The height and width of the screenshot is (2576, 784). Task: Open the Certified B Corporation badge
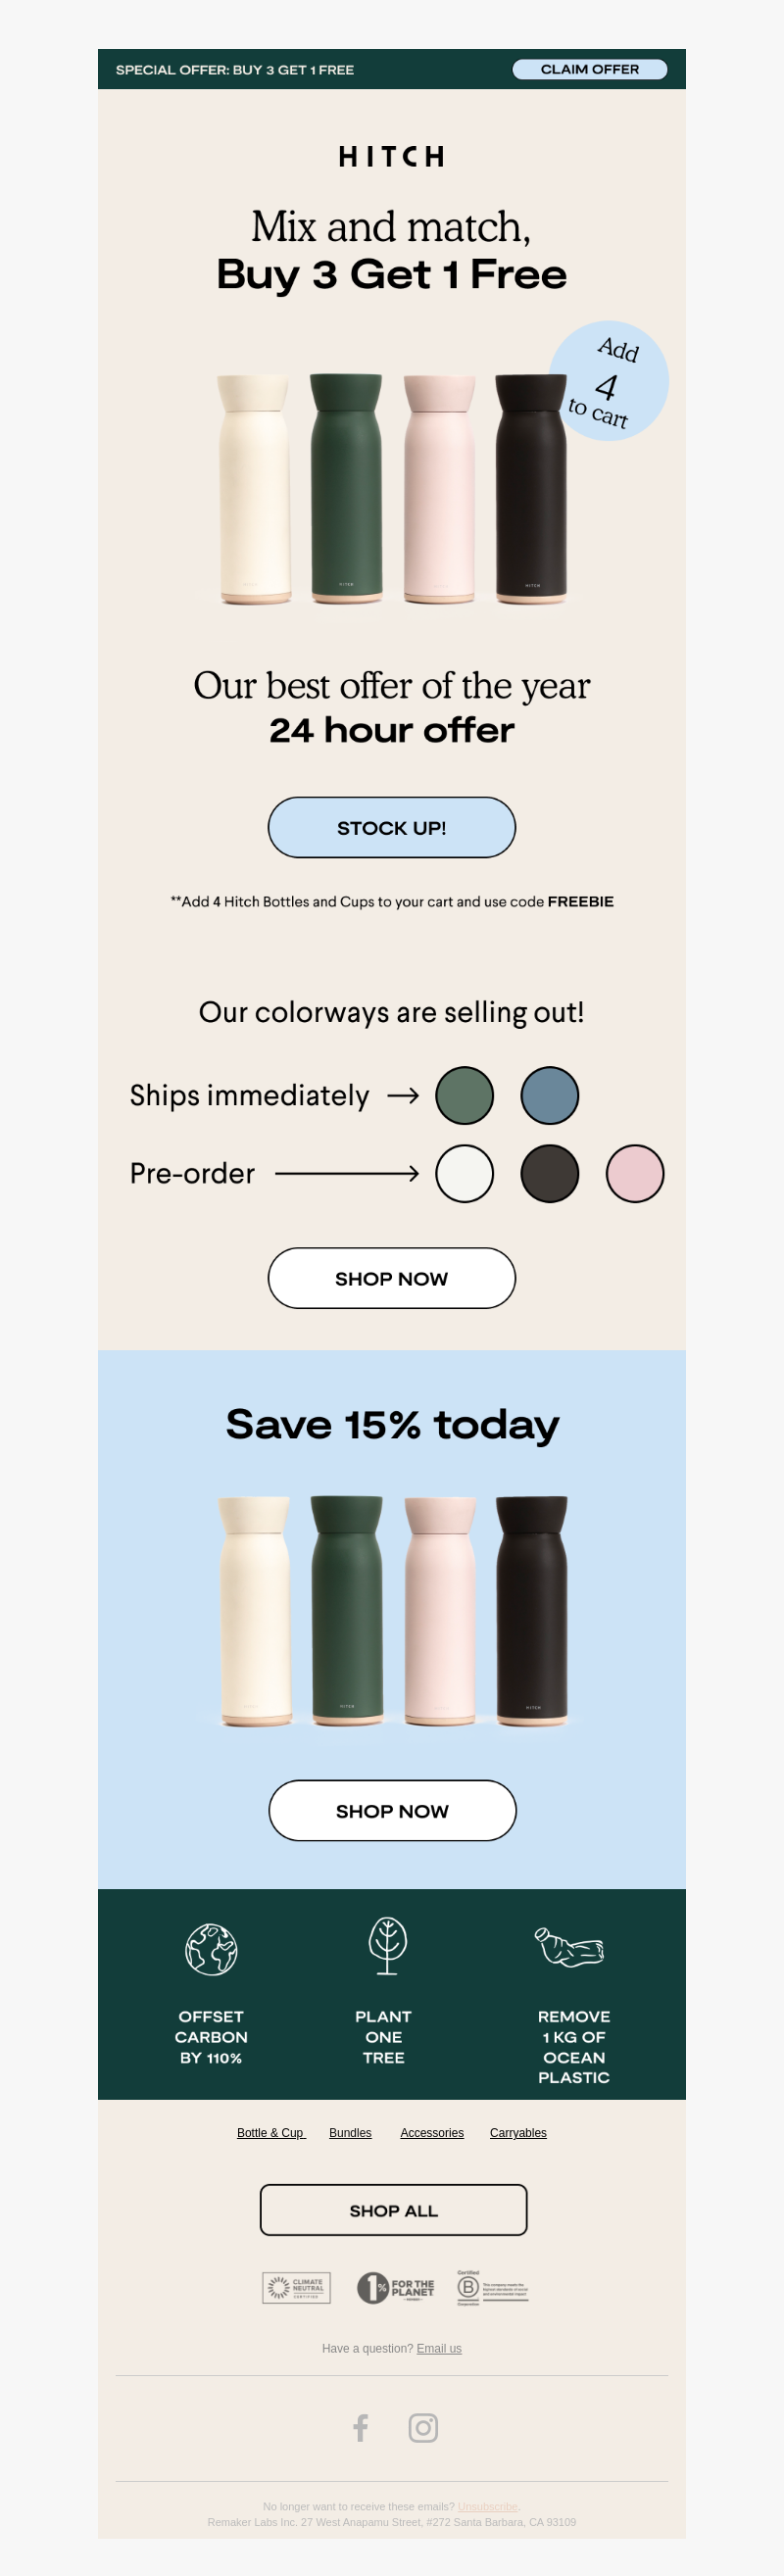(492, 2287)
